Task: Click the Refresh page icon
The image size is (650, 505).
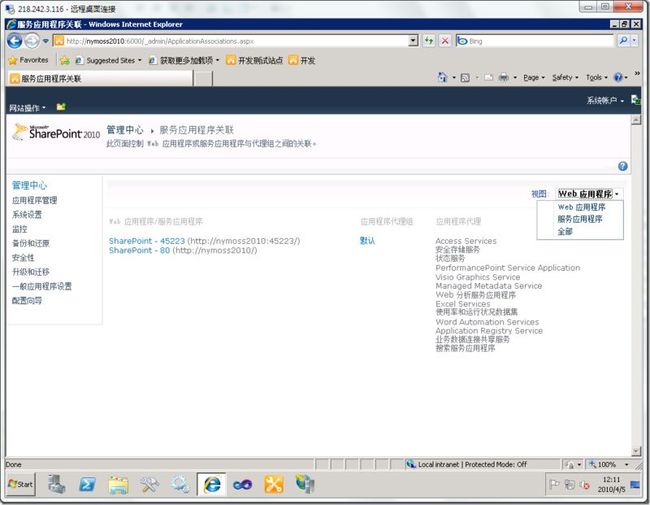Action: pyautogui.click(x=429, y=41)
